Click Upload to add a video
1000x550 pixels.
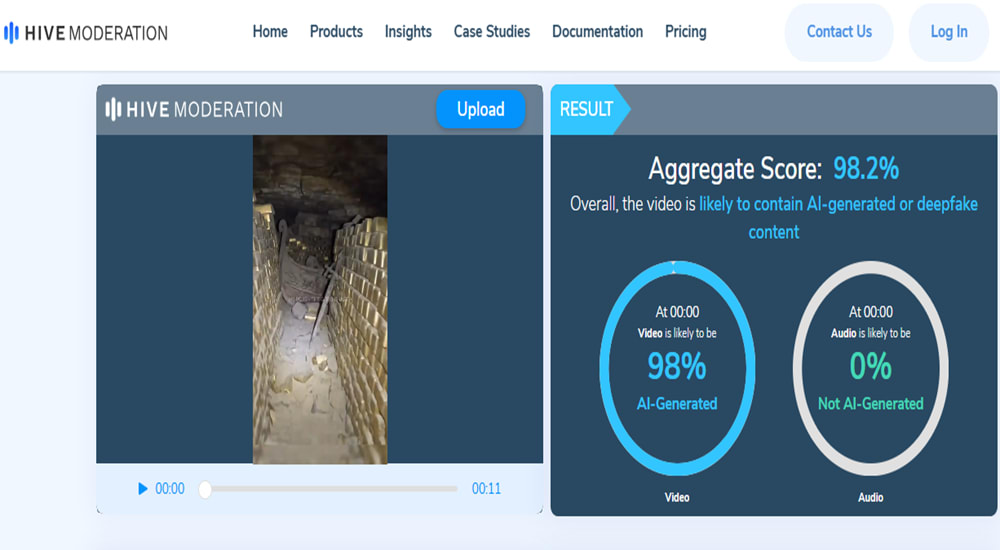[480, 109]
